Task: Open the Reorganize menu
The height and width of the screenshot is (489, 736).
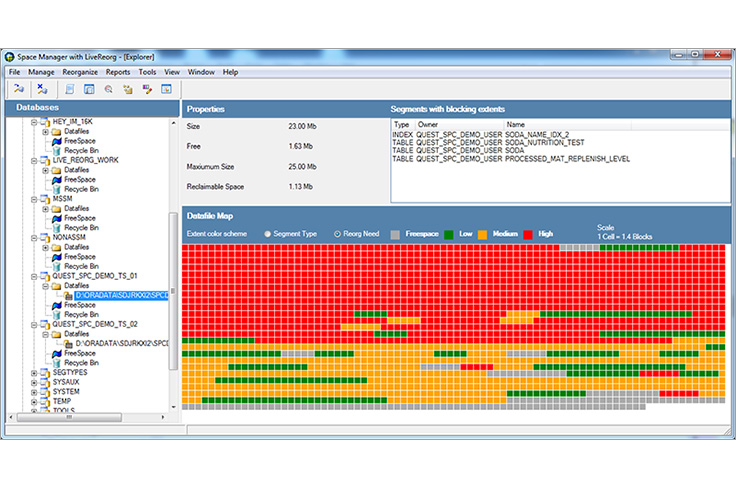Action: coord(80,72)
